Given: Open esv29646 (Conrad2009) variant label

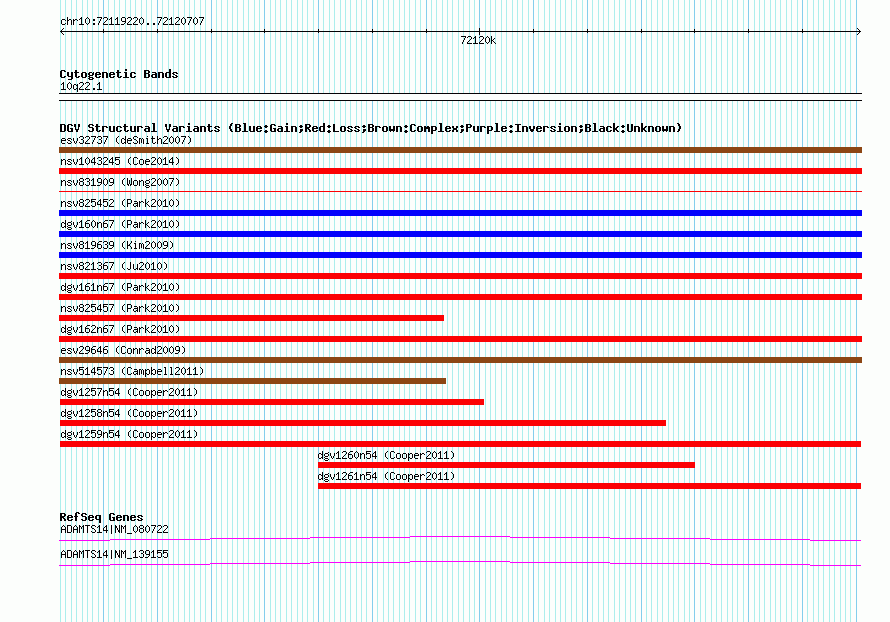Looking at the screenshot, I should [x=123, y=350].
